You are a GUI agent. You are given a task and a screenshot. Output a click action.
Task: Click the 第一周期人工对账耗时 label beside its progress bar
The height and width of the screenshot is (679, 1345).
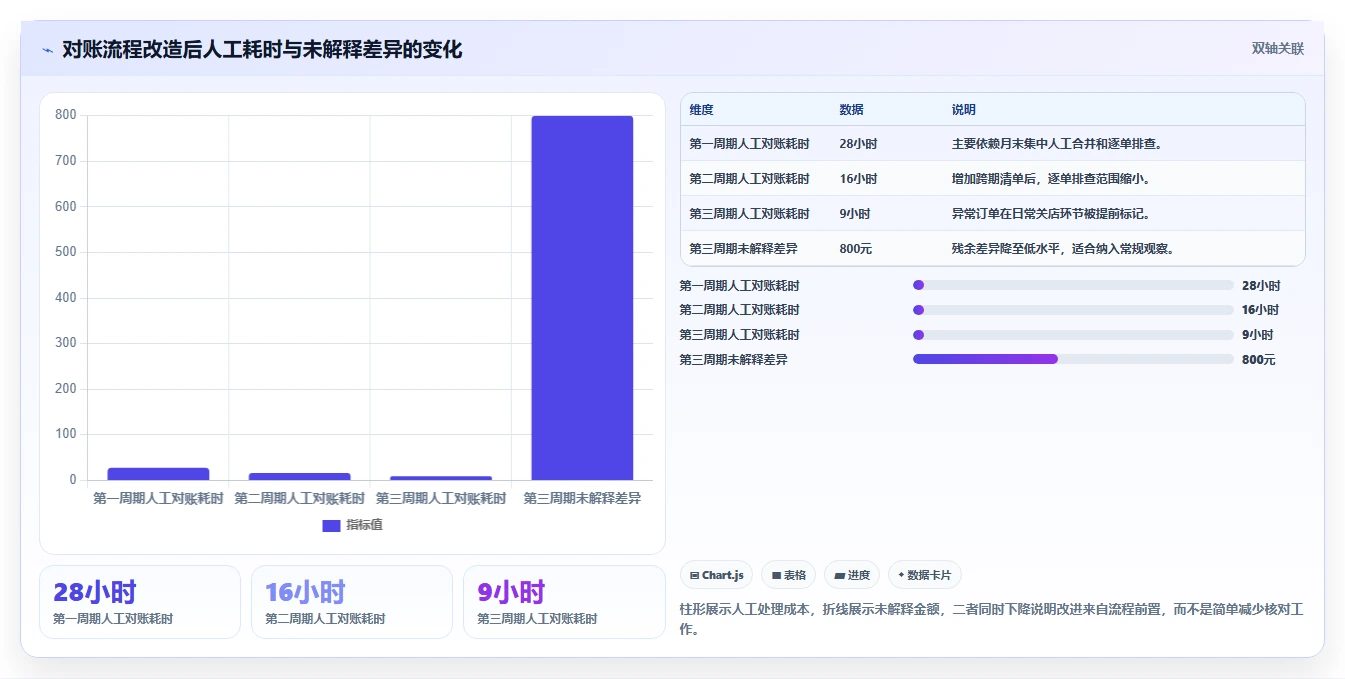click(x=739, y=286)
